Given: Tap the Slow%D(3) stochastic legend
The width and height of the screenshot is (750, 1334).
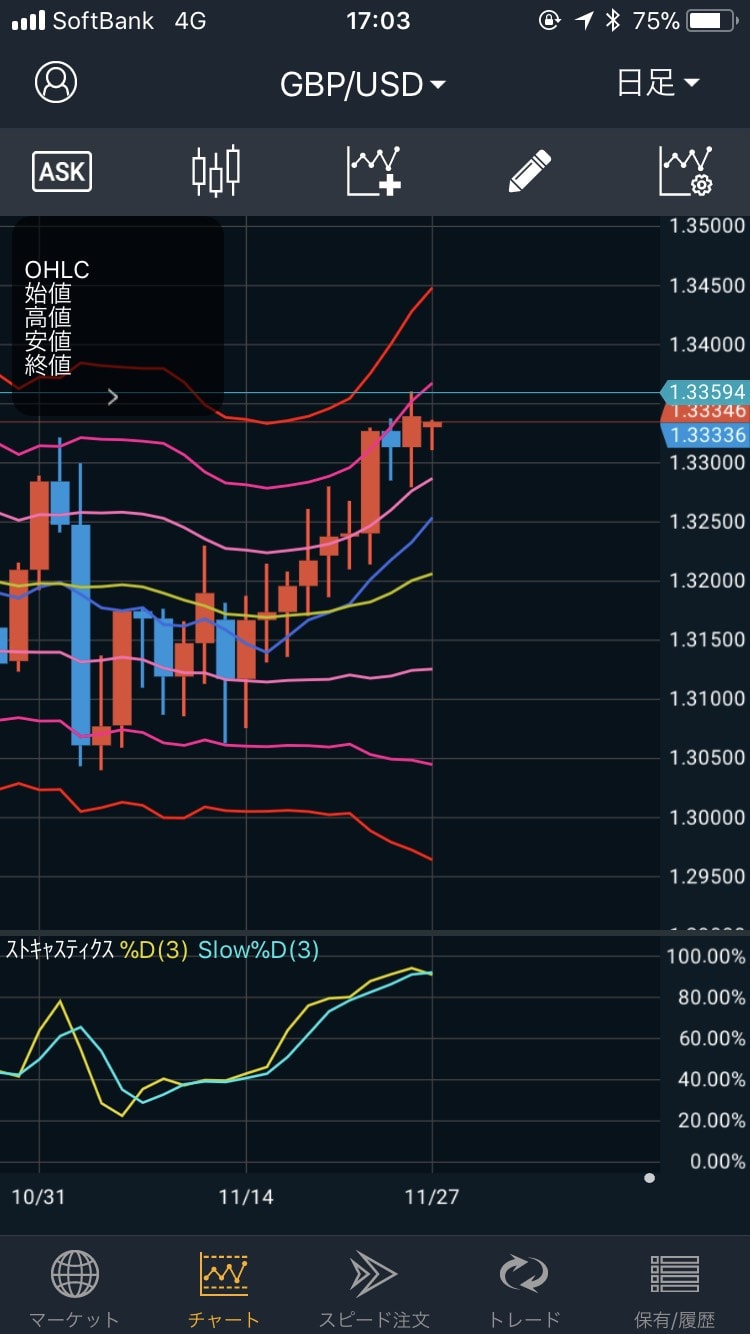Looking at the screenshot, I should 258,950.
